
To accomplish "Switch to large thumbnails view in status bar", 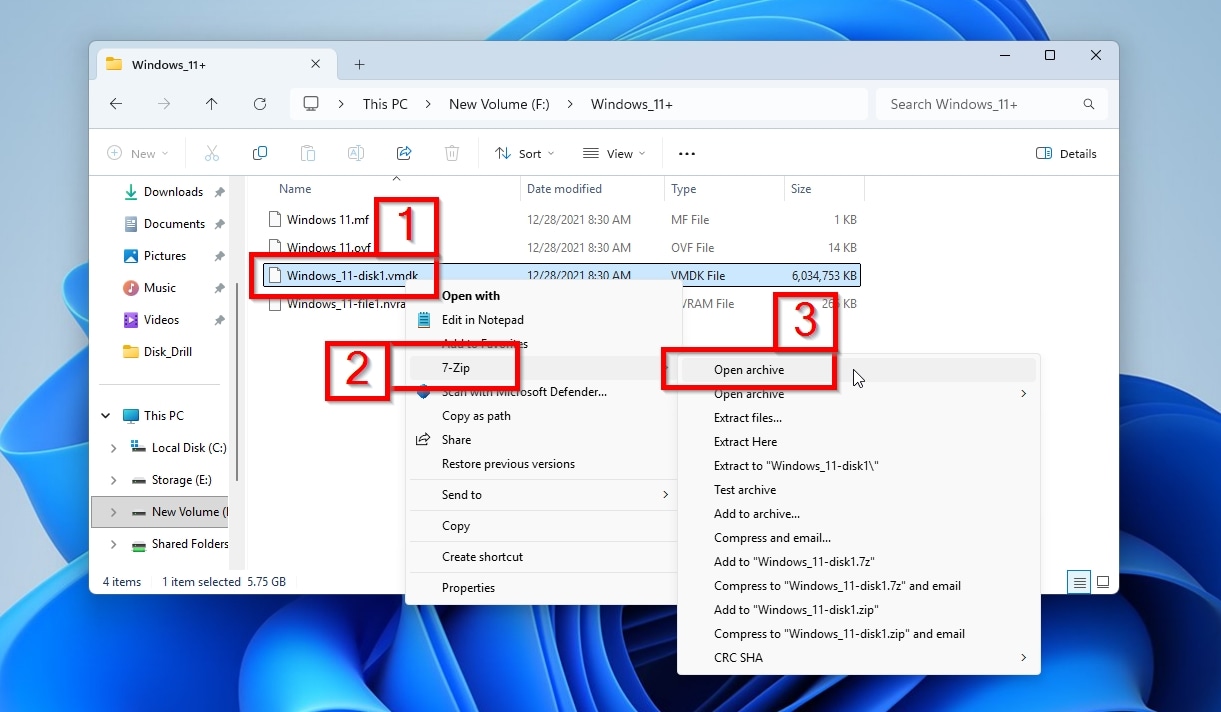I will 1103,581.
